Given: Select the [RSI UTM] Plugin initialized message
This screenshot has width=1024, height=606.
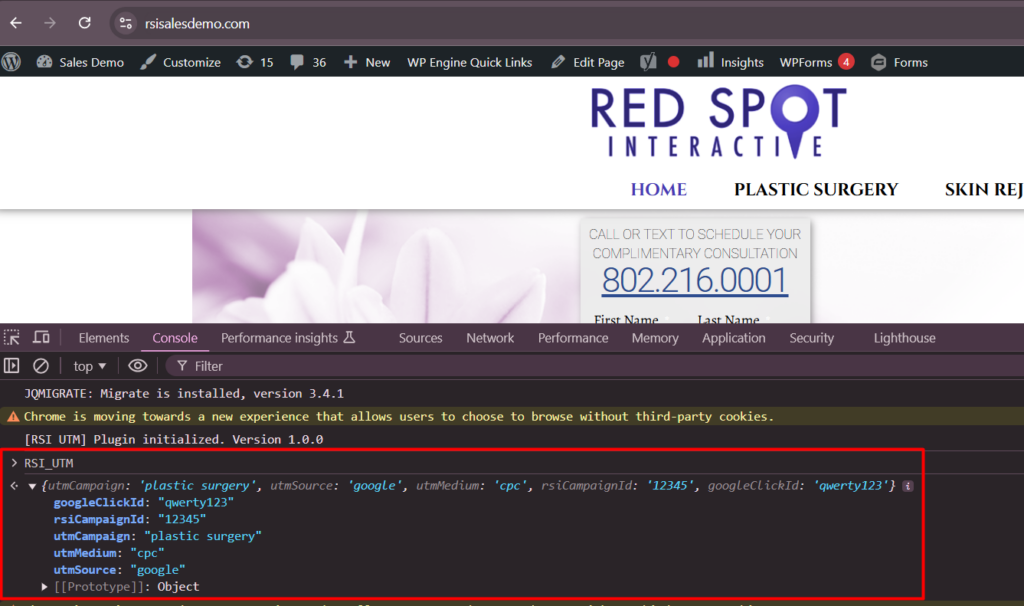Looking at the screenshot, I should tap(174, 439).
